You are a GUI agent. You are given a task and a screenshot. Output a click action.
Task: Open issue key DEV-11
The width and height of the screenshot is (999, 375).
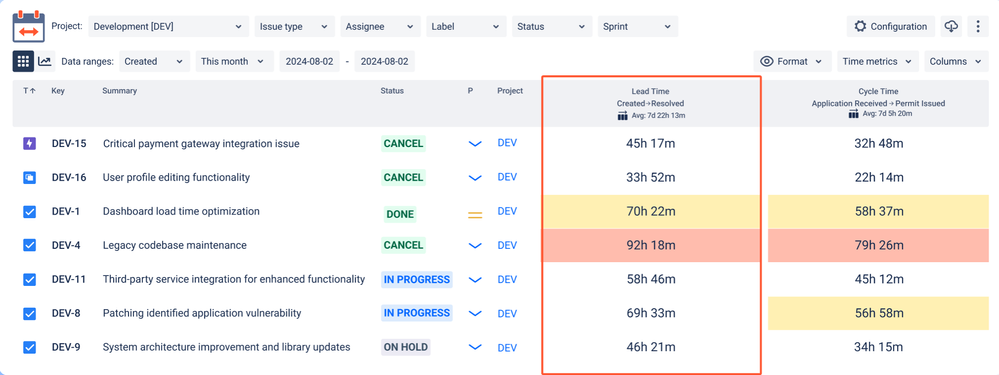click(68, 279)
